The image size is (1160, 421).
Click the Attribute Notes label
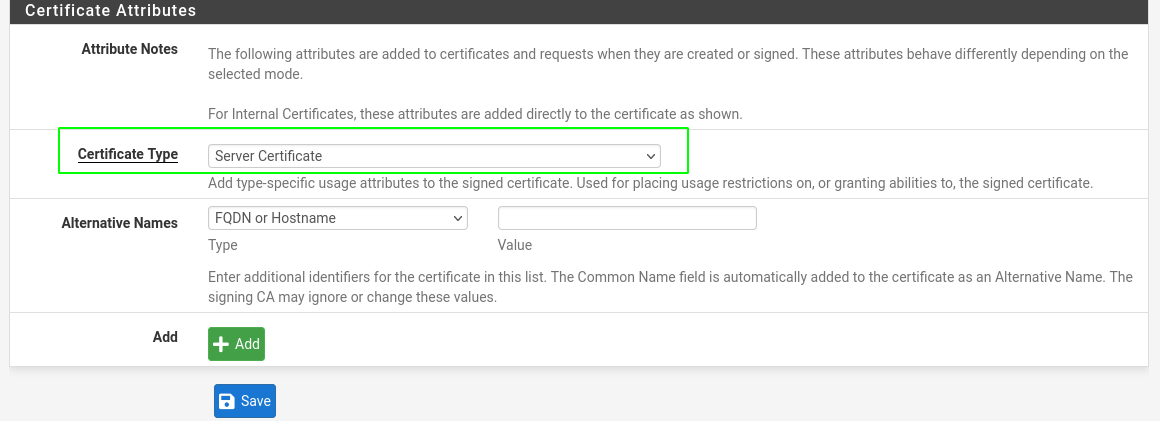click(129, 49)
